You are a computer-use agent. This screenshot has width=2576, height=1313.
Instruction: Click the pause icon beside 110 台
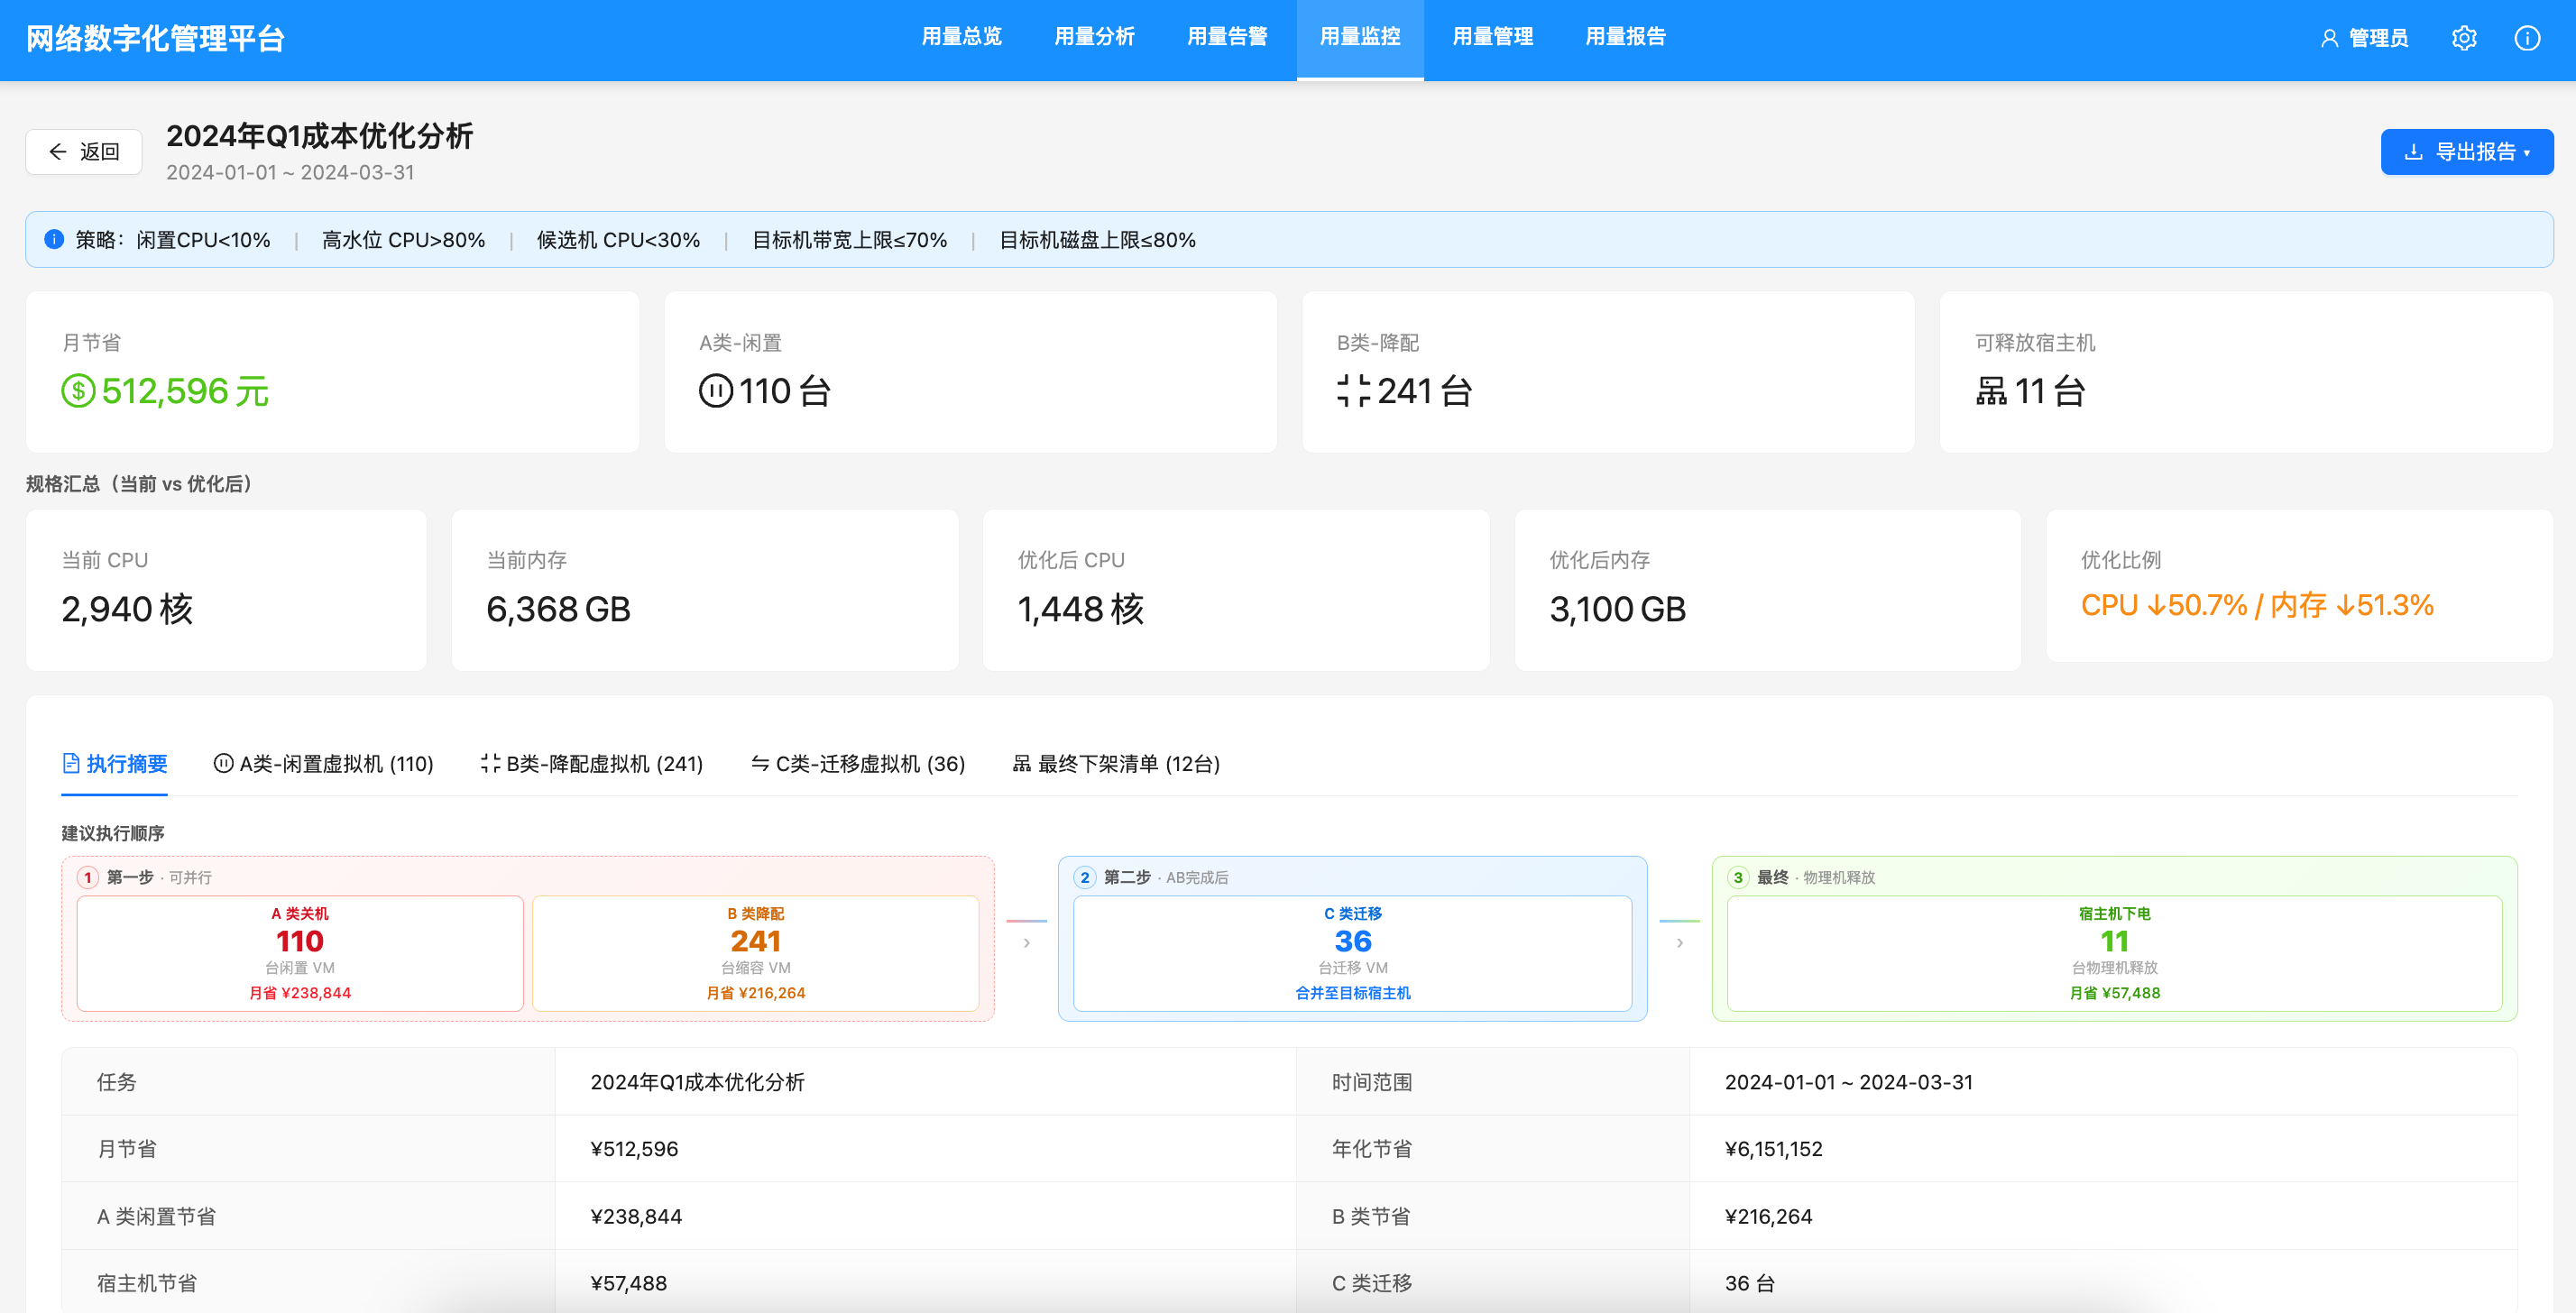pyautogui.click(x=716, y=391)
